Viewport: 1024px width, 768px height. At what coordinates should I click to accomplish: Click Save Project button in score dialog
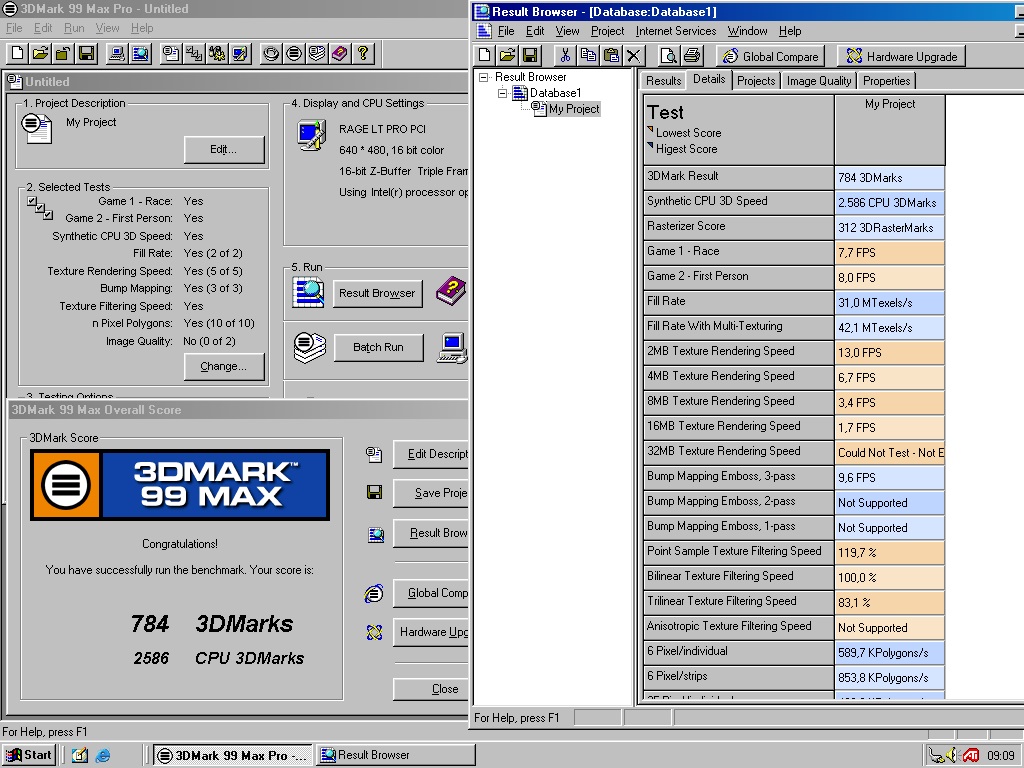[x=431, y=493]
